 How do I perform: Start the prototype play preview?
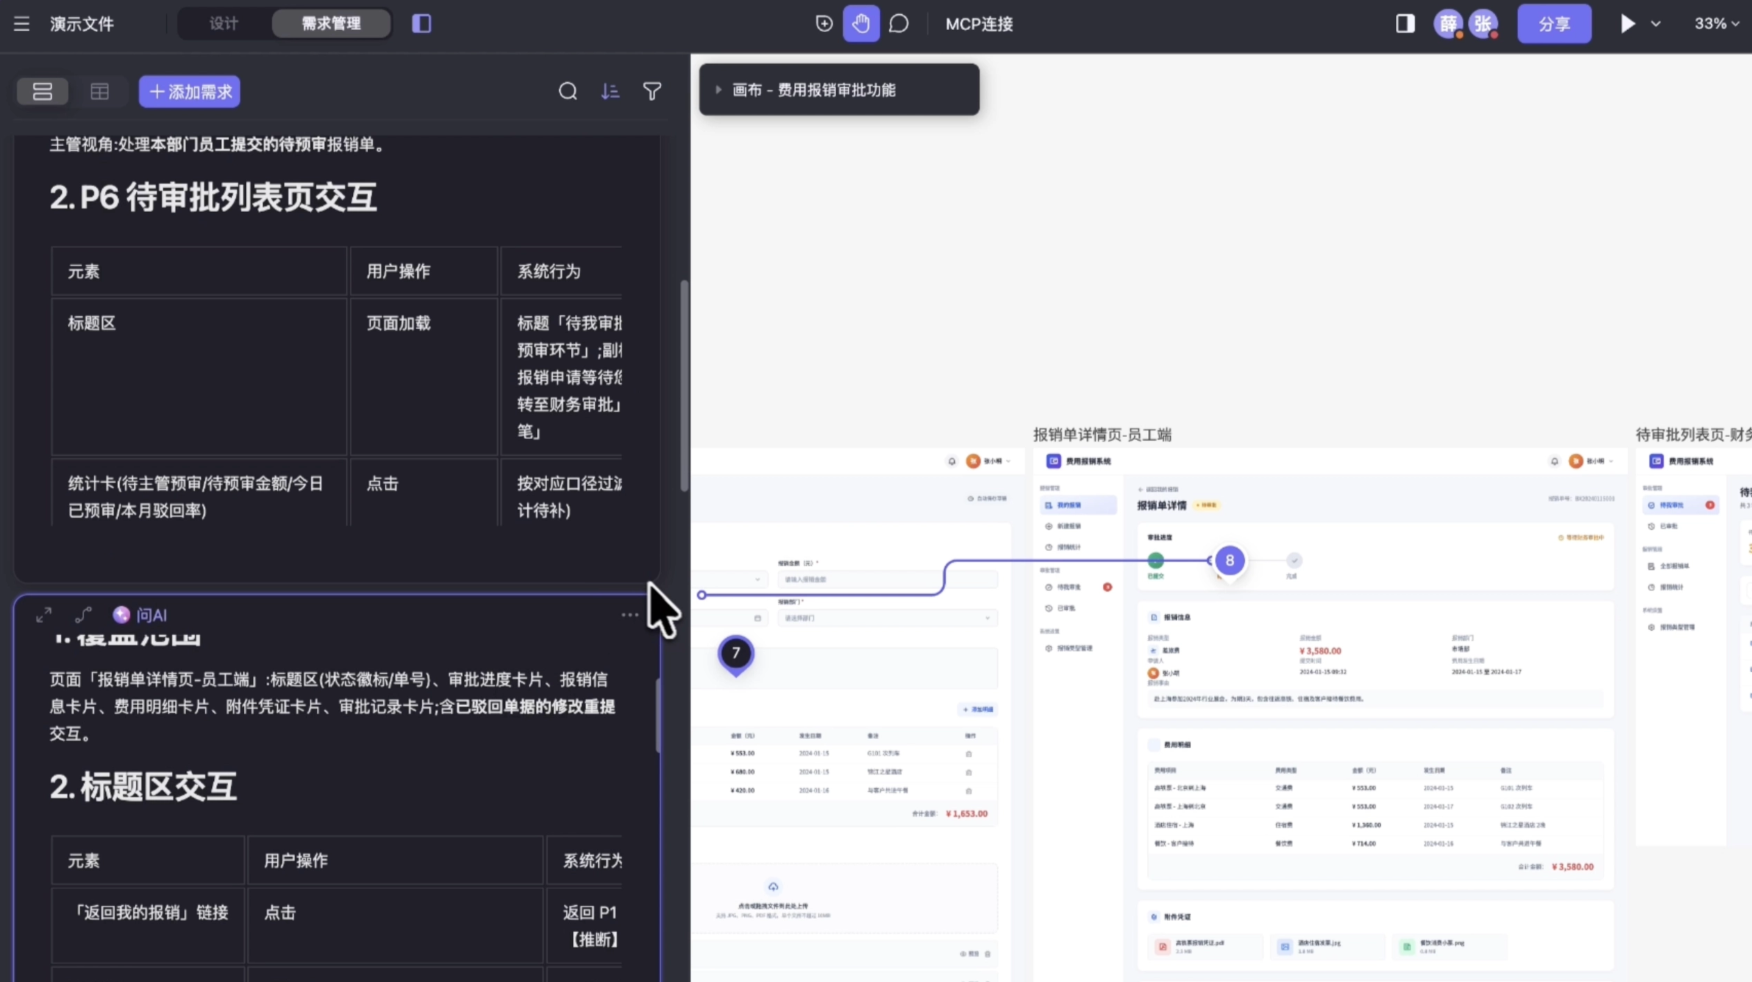[x=1627, y=23]
